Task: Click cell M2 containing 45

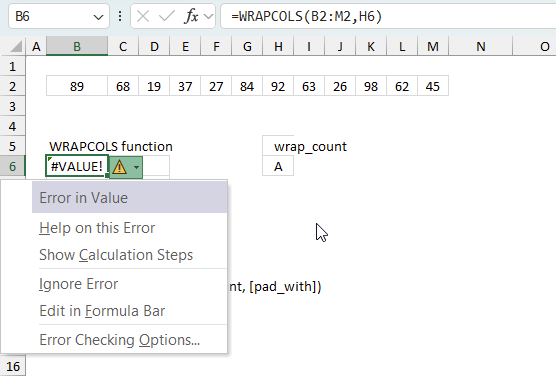Action: (x=433, y=86)
